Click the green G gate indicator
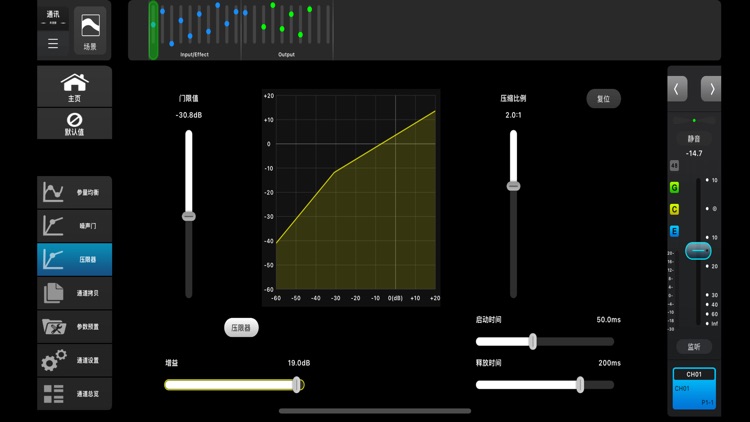The height and width of the screenshot is (422, 750). (674, 188)
